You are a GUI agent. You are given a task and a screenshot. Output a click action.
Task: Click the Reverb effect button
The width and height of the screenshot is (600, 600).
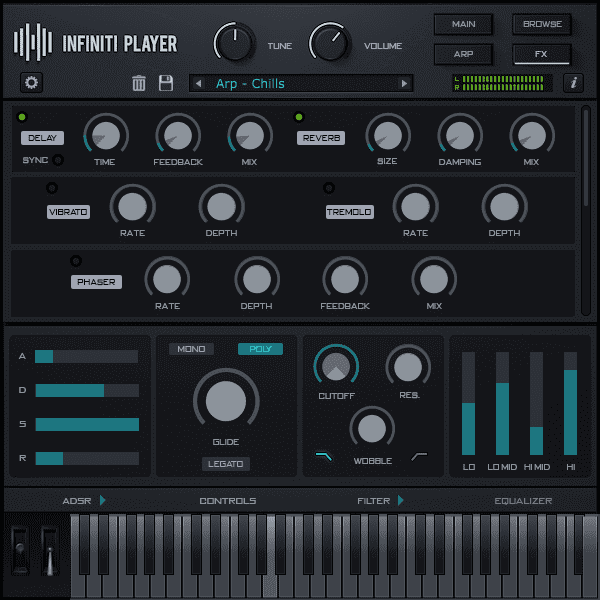[321, 138]
